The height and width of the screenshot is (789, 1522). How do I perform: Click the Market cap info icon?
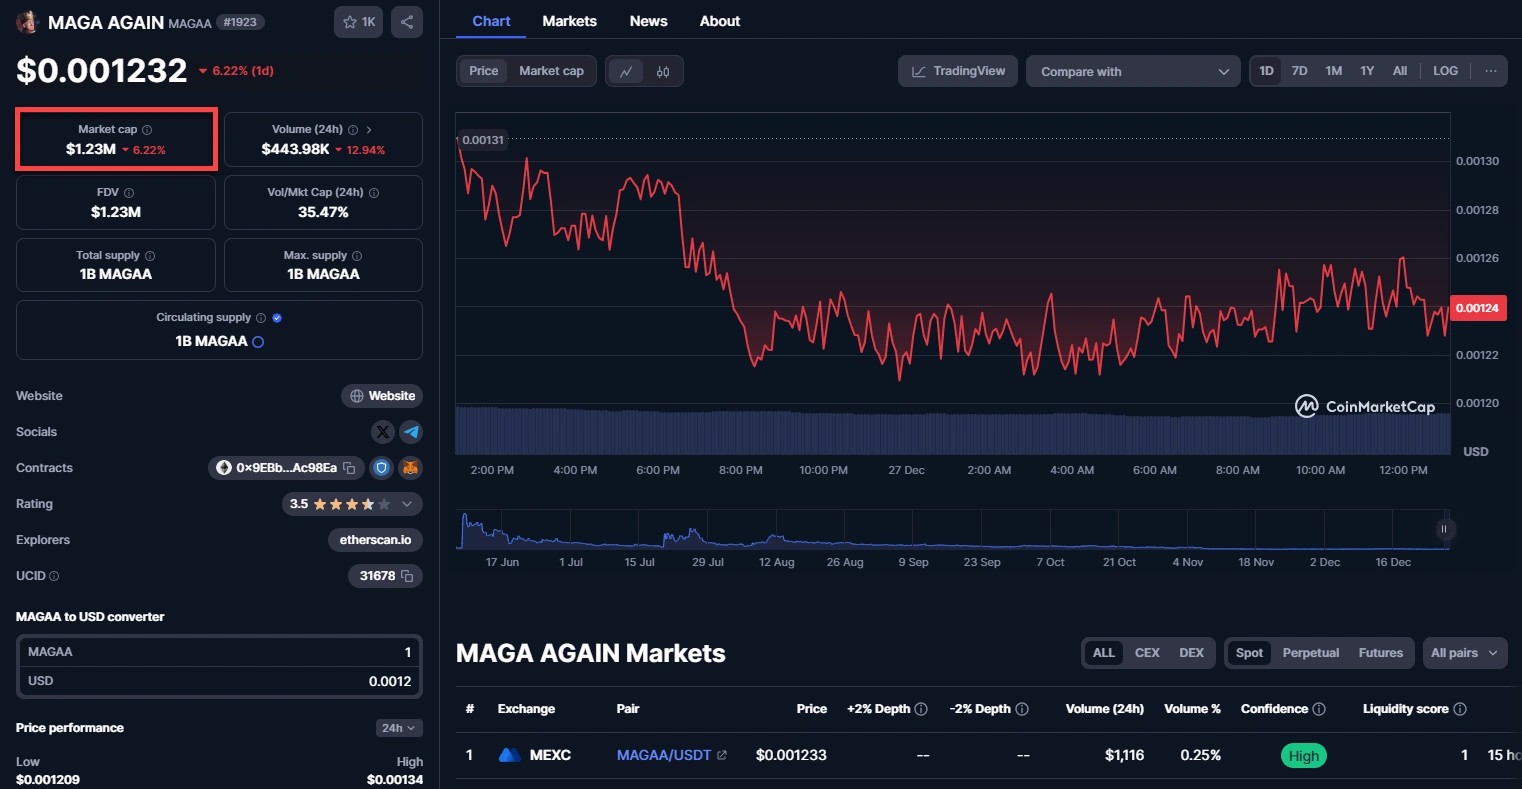pos(147,130)
